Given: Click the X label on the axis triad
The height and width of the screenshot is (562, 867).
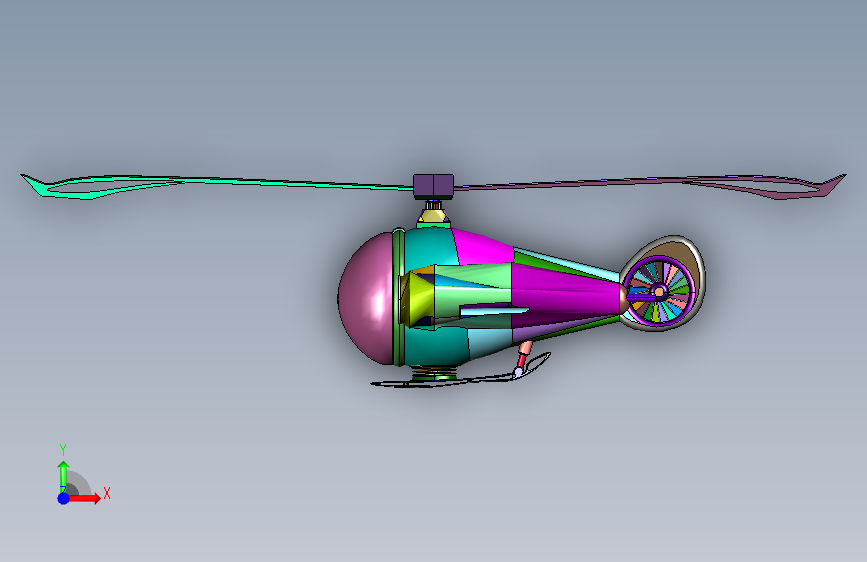Looking at the screenshot, I should (x=107, y=493).
